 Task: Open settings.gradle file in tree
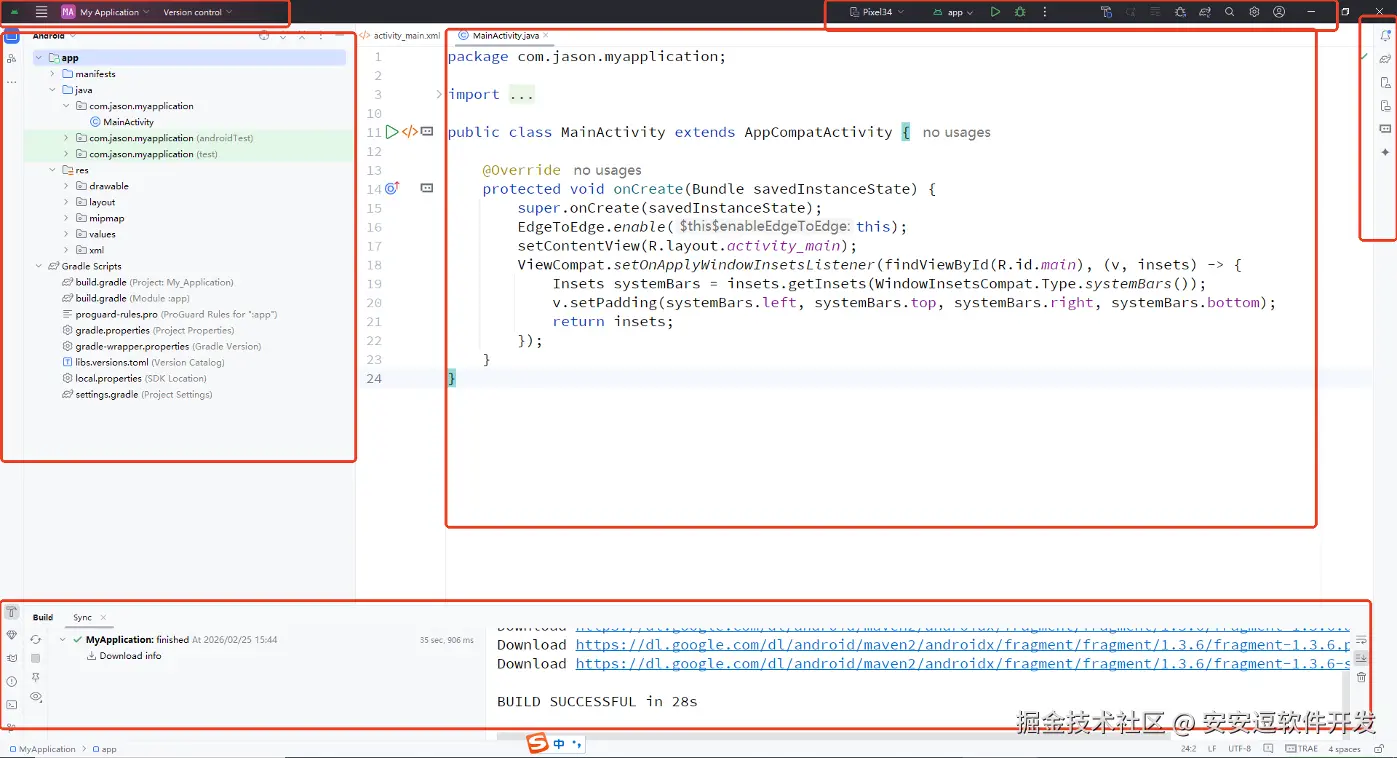tap(137, 394)
